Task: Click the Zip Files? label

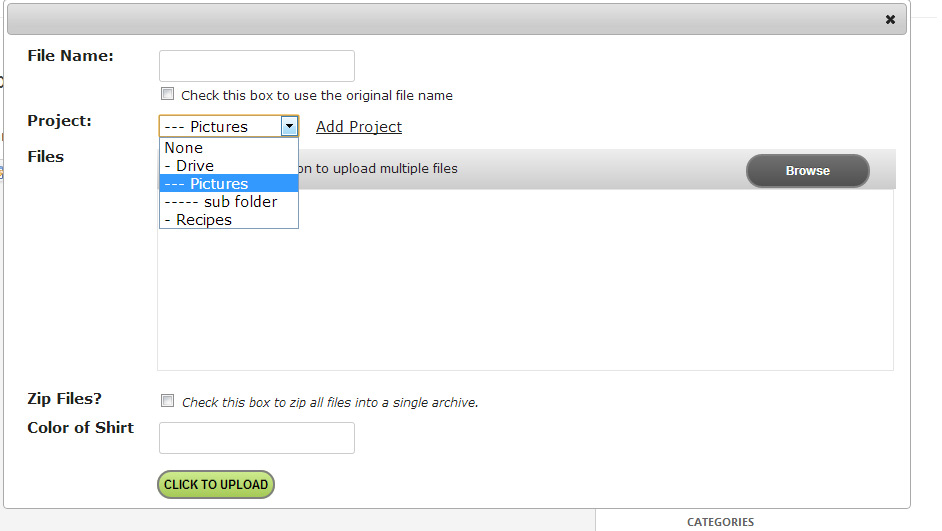Action: pos(64,398)
